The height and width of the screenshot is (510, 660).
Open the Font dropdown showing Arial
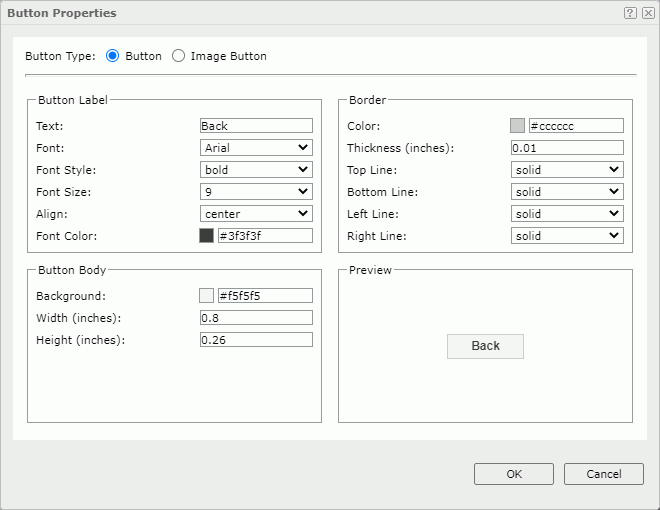(256, 148)
